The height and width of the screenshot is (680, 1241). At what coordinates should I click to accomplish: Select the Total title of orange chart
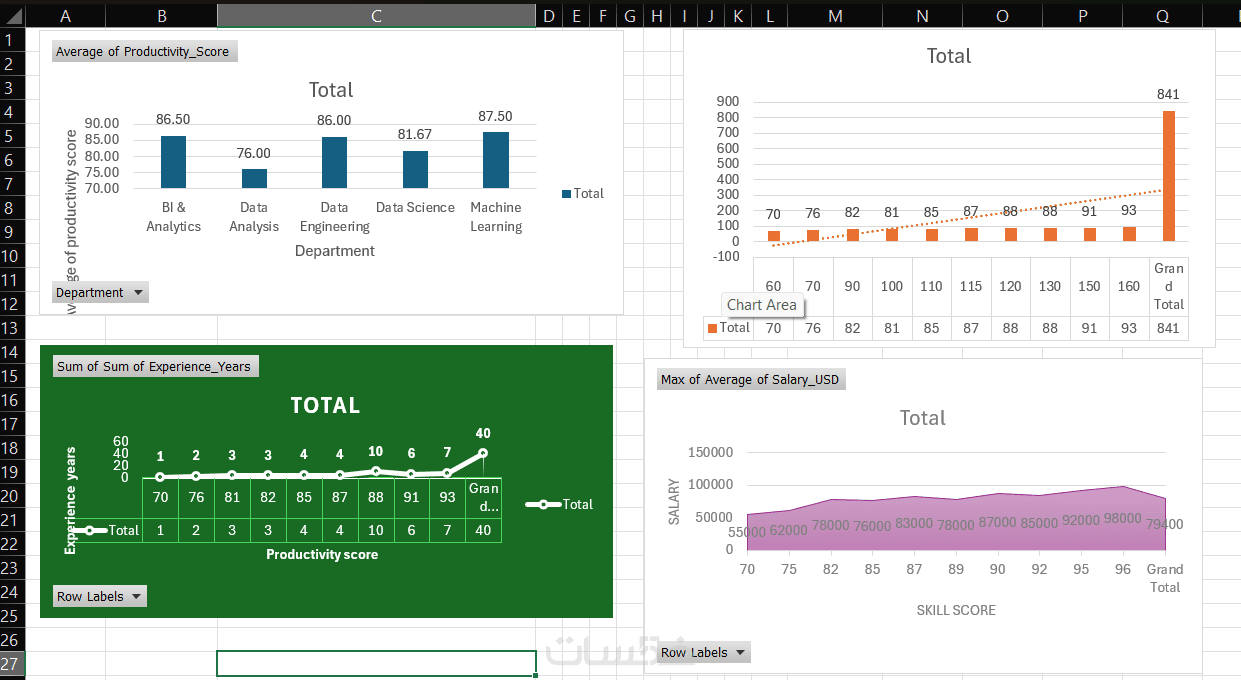[949, 56]
